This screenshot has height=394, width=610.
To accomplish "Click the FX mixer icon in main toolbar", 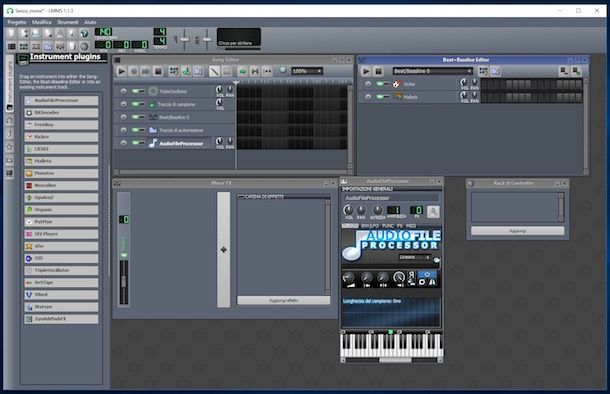I will click(60, 46).
